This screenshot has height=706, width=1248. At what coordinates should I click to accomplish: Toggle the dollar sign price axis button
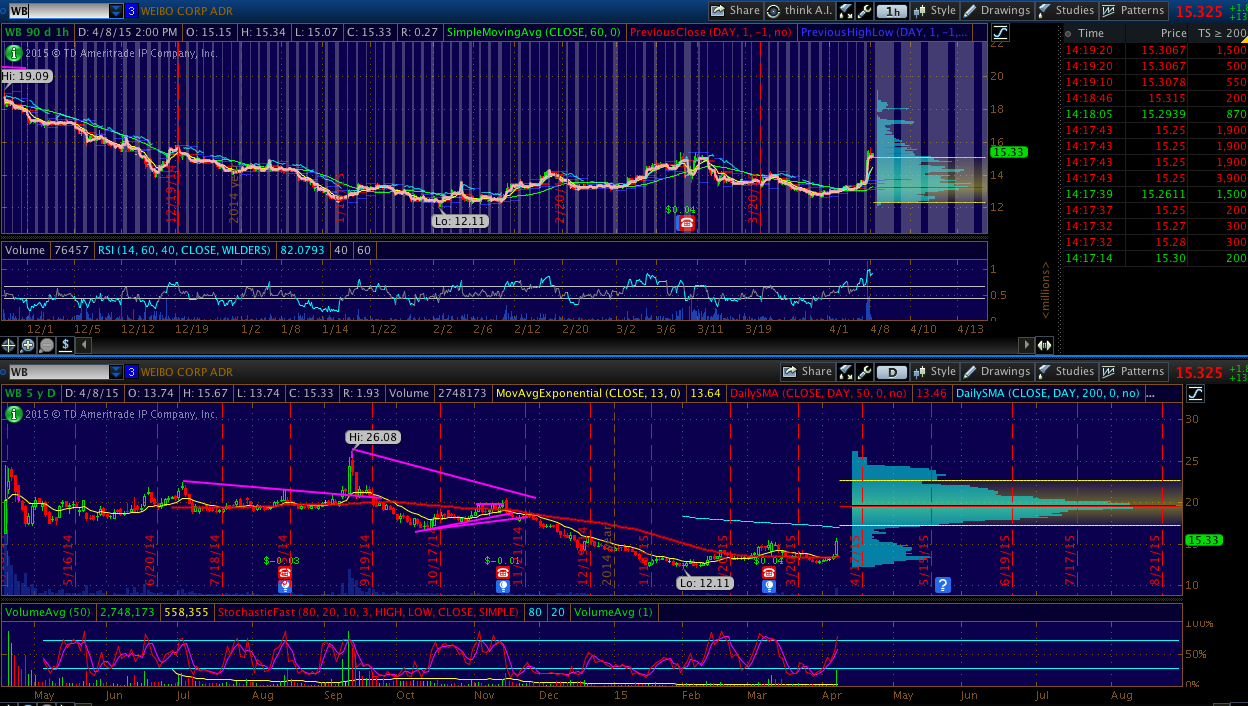pos(65,345)
